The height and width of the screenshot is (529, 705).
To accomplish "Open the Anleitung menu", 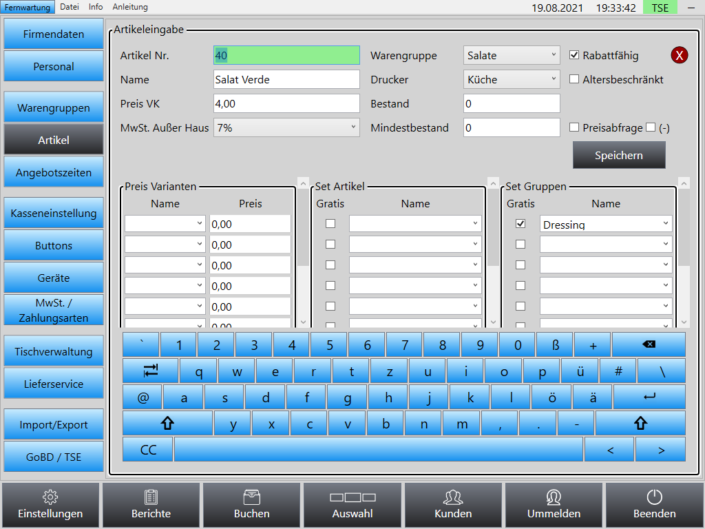I will click(x=130, y=7).
